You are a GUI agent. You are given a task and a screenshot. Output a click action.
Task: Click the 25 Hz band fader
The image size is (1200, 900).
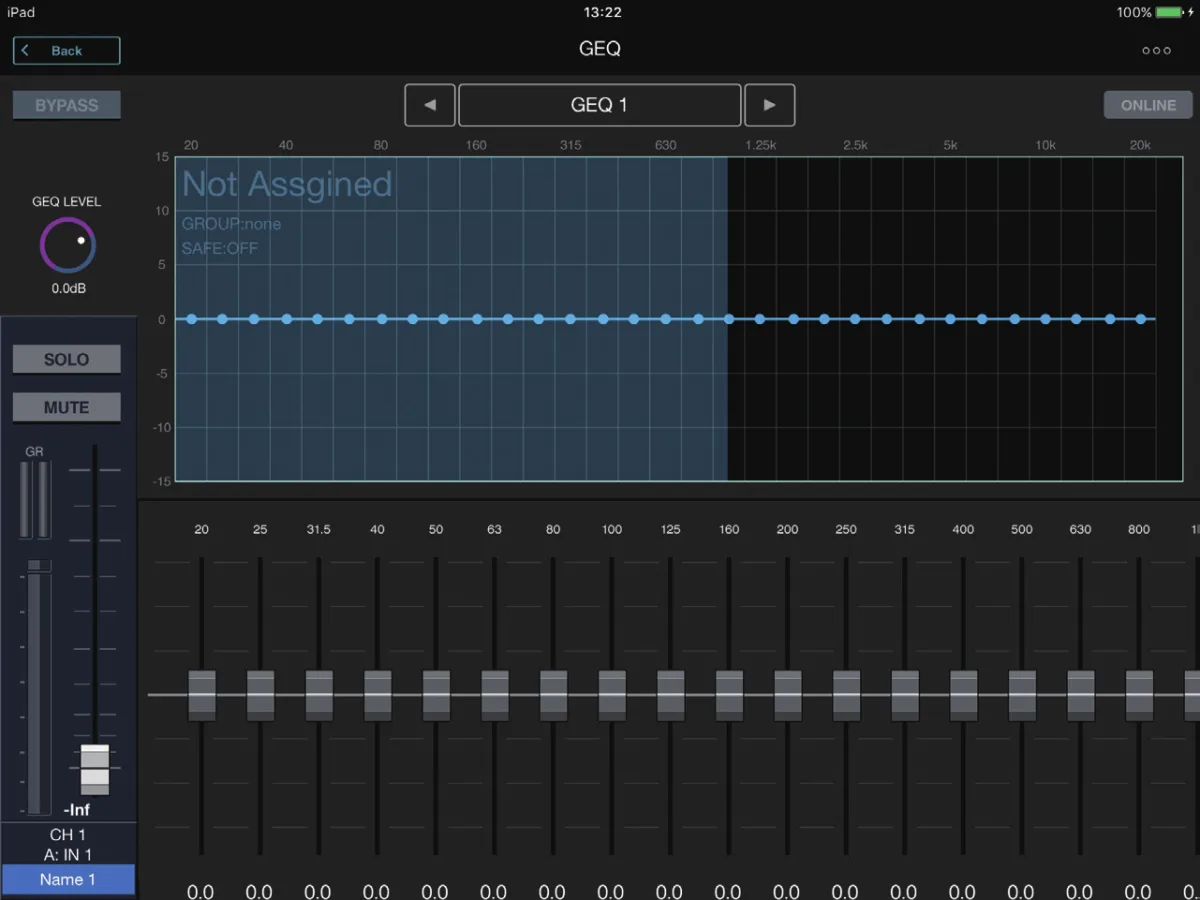pyautogui.click(x=260, y=695)
